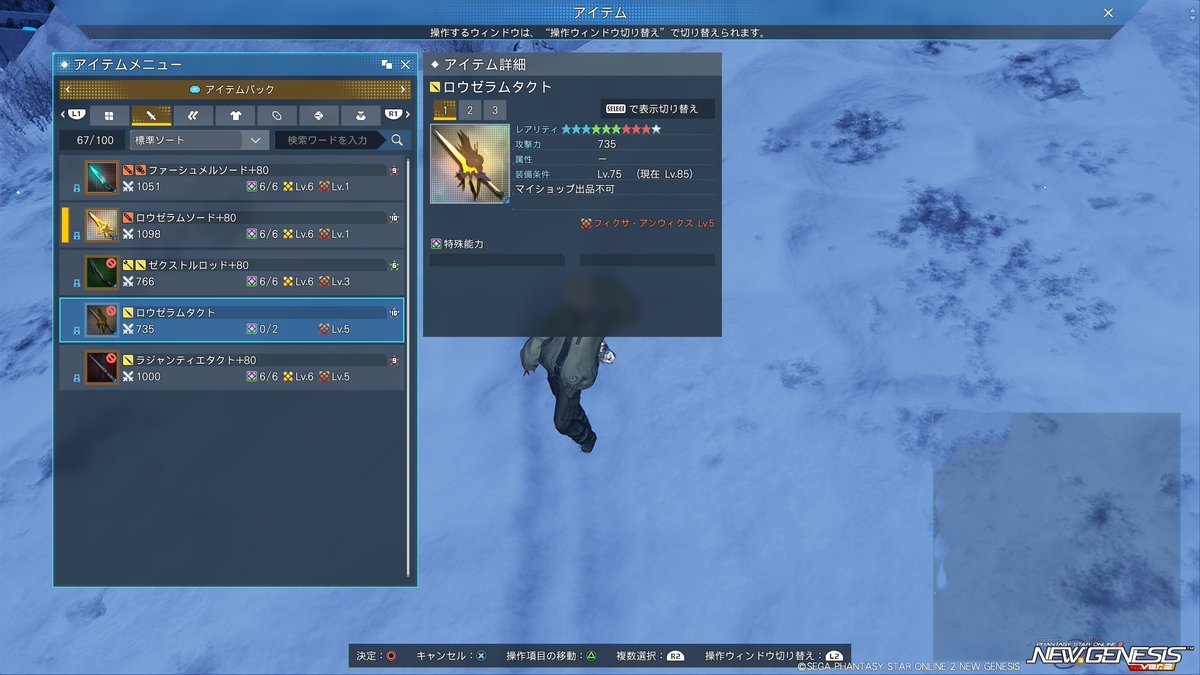Toggle lock icon on ラジャンティエタクト row
This screenshot has width=1200, height=675.
click(x=77, y=376)
